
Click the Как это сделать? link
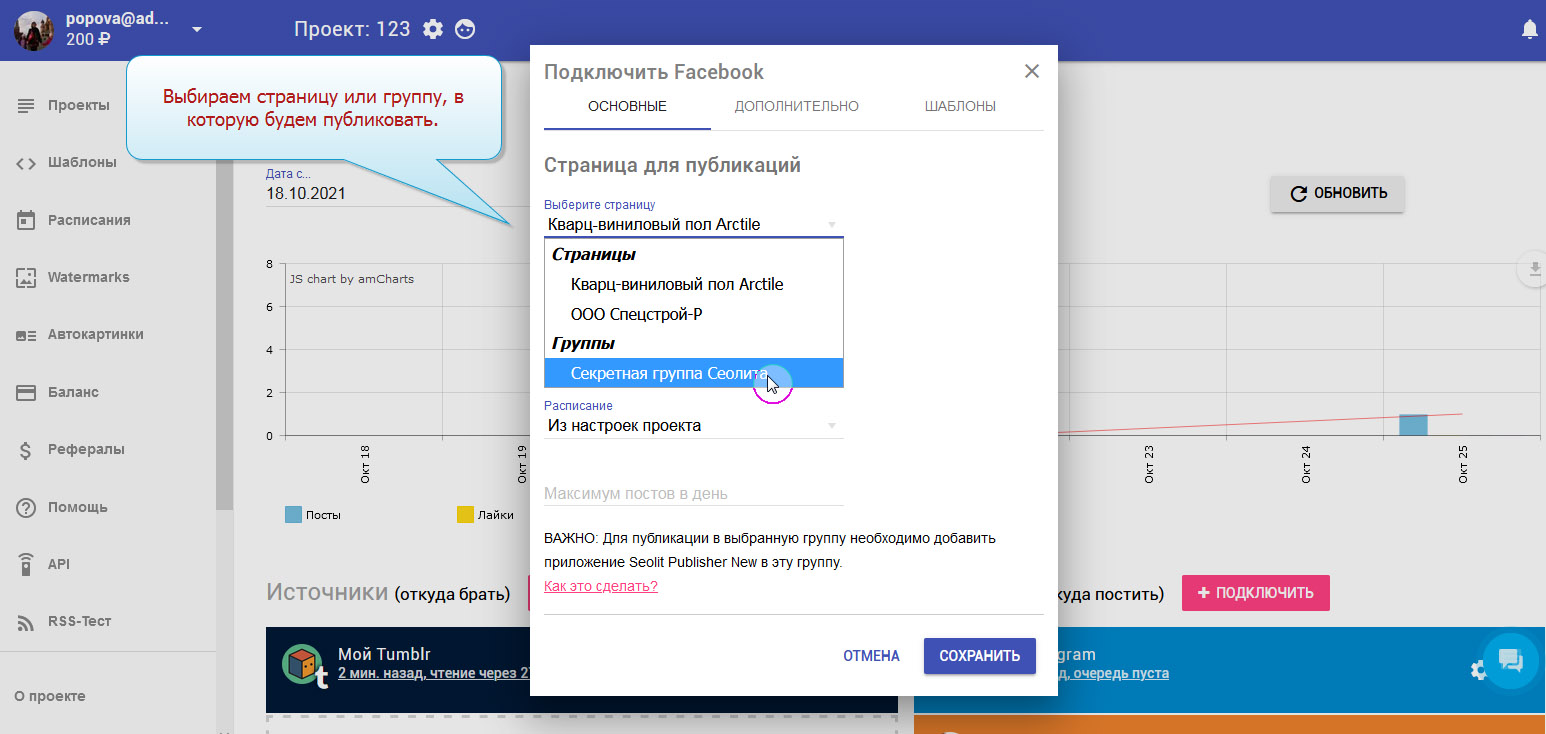pyautogui.click(x=600, y=586)
